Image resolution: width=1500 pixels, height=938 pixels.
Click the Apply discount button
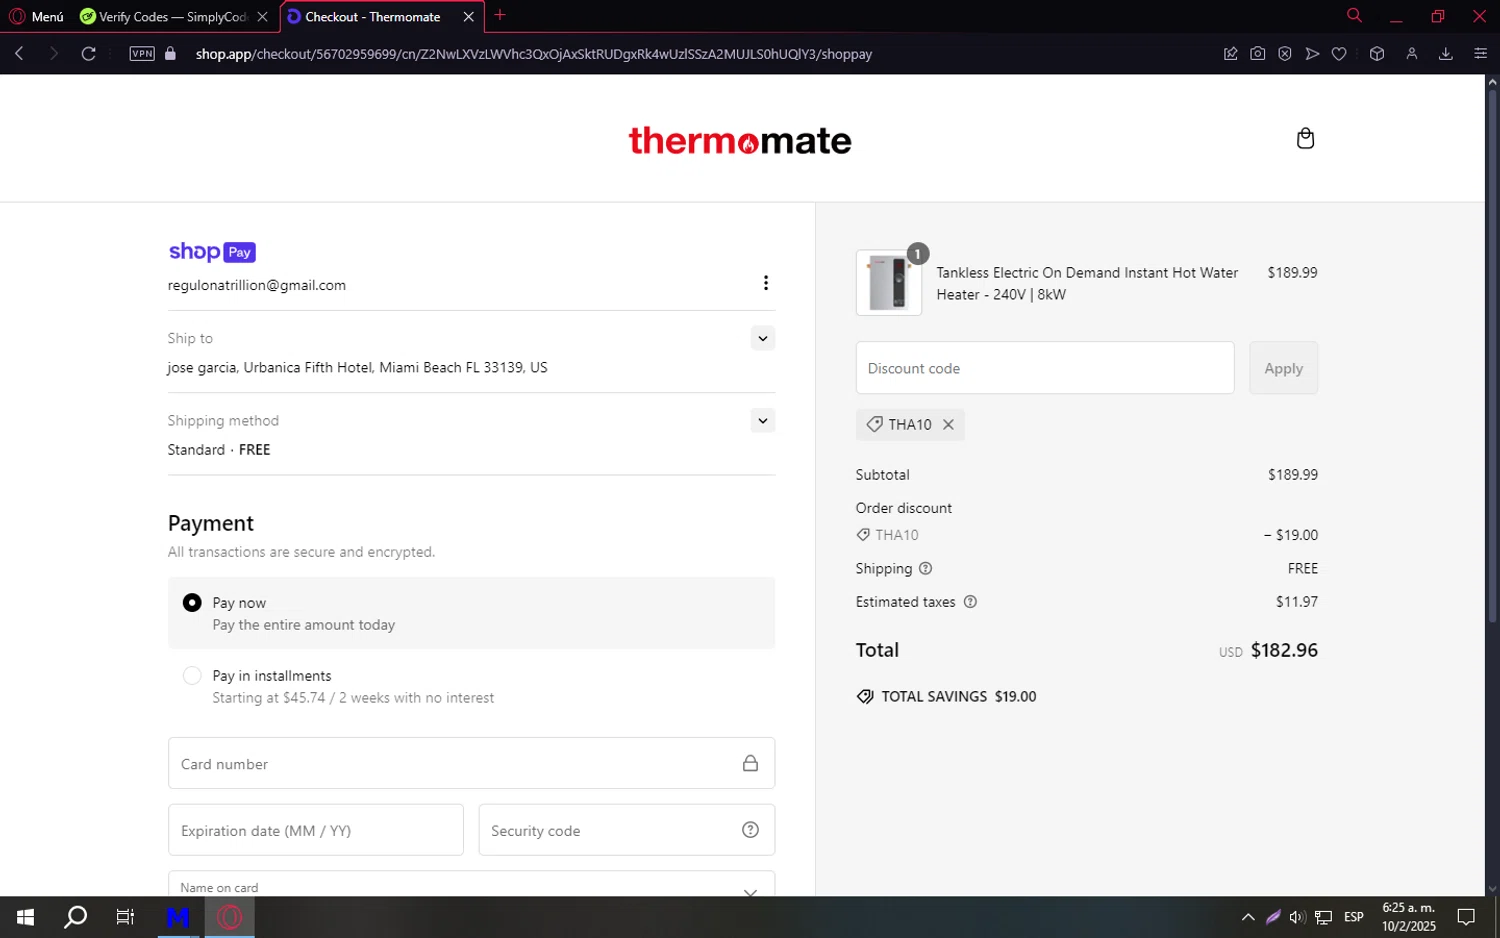[x=1284, y=368]
